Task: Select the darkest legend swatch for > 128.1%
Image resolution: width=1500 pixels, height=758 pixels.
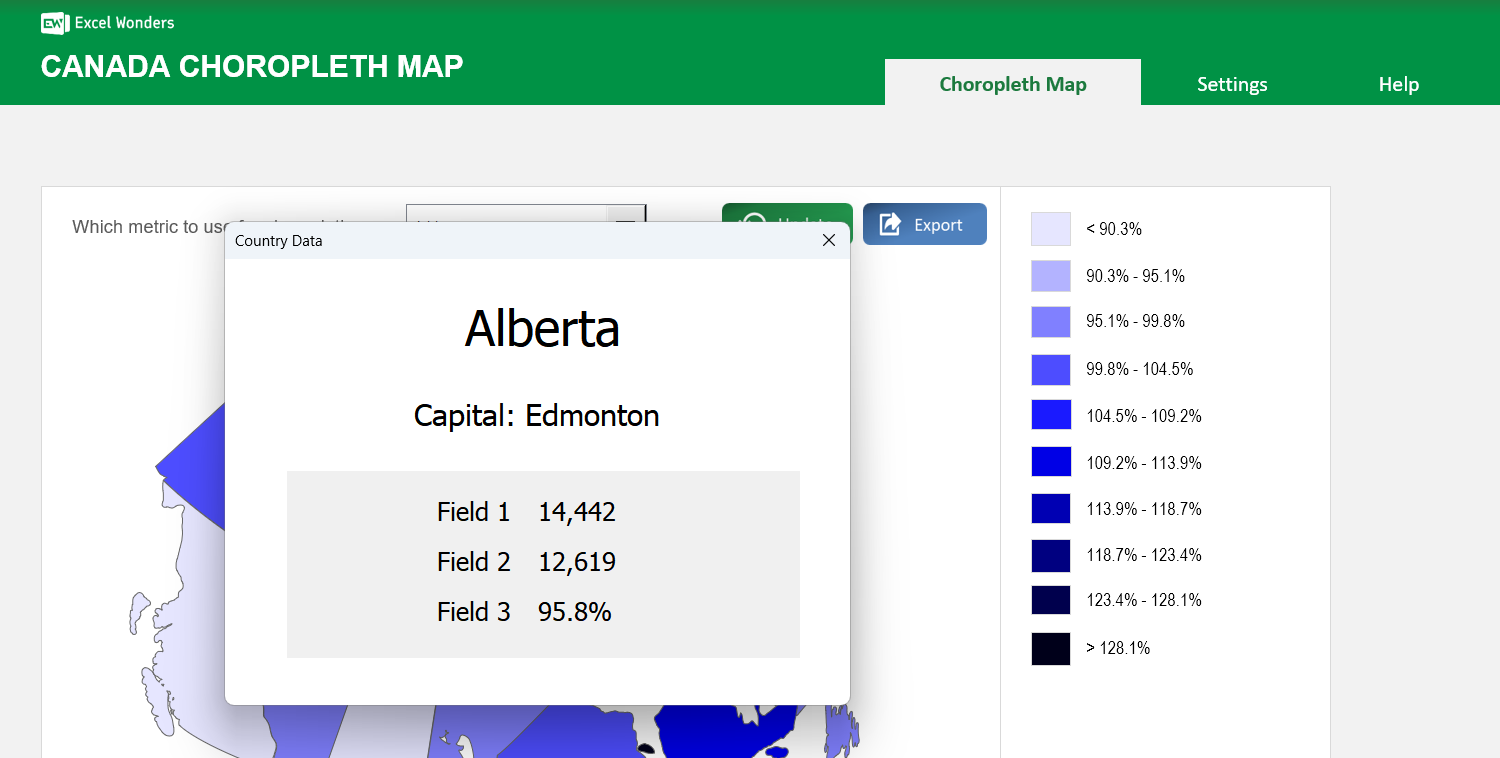Action: (x=1050, y=648)
